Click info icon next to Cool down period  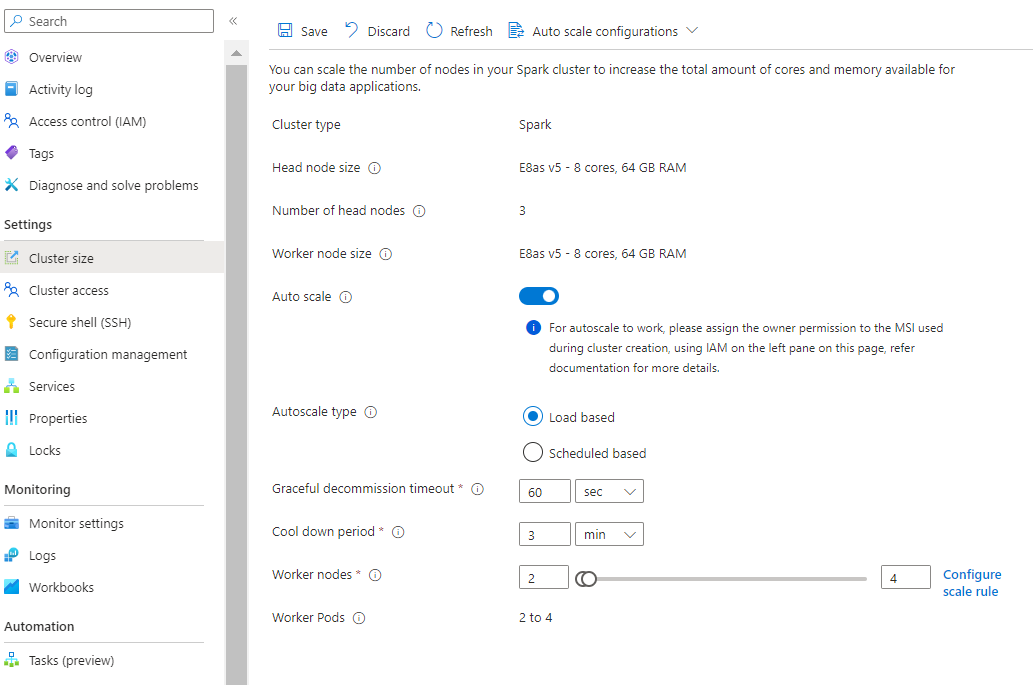pos(398,532)
